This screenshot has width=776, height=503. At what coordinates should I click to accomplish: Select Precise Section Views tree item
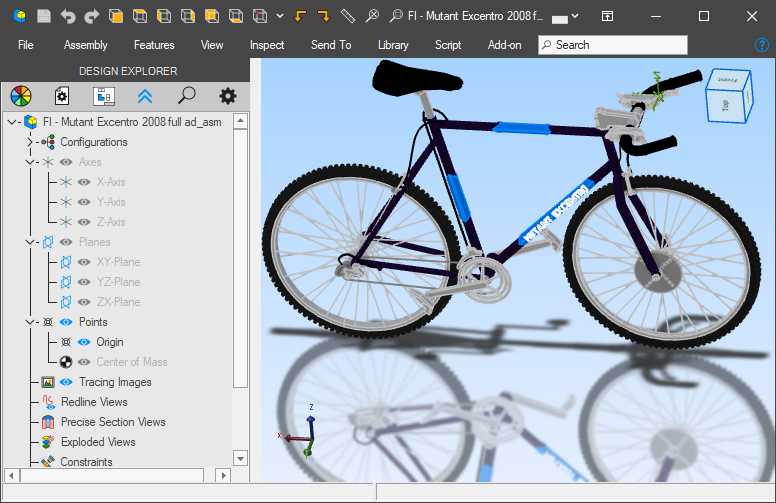(x=112, y=422)
